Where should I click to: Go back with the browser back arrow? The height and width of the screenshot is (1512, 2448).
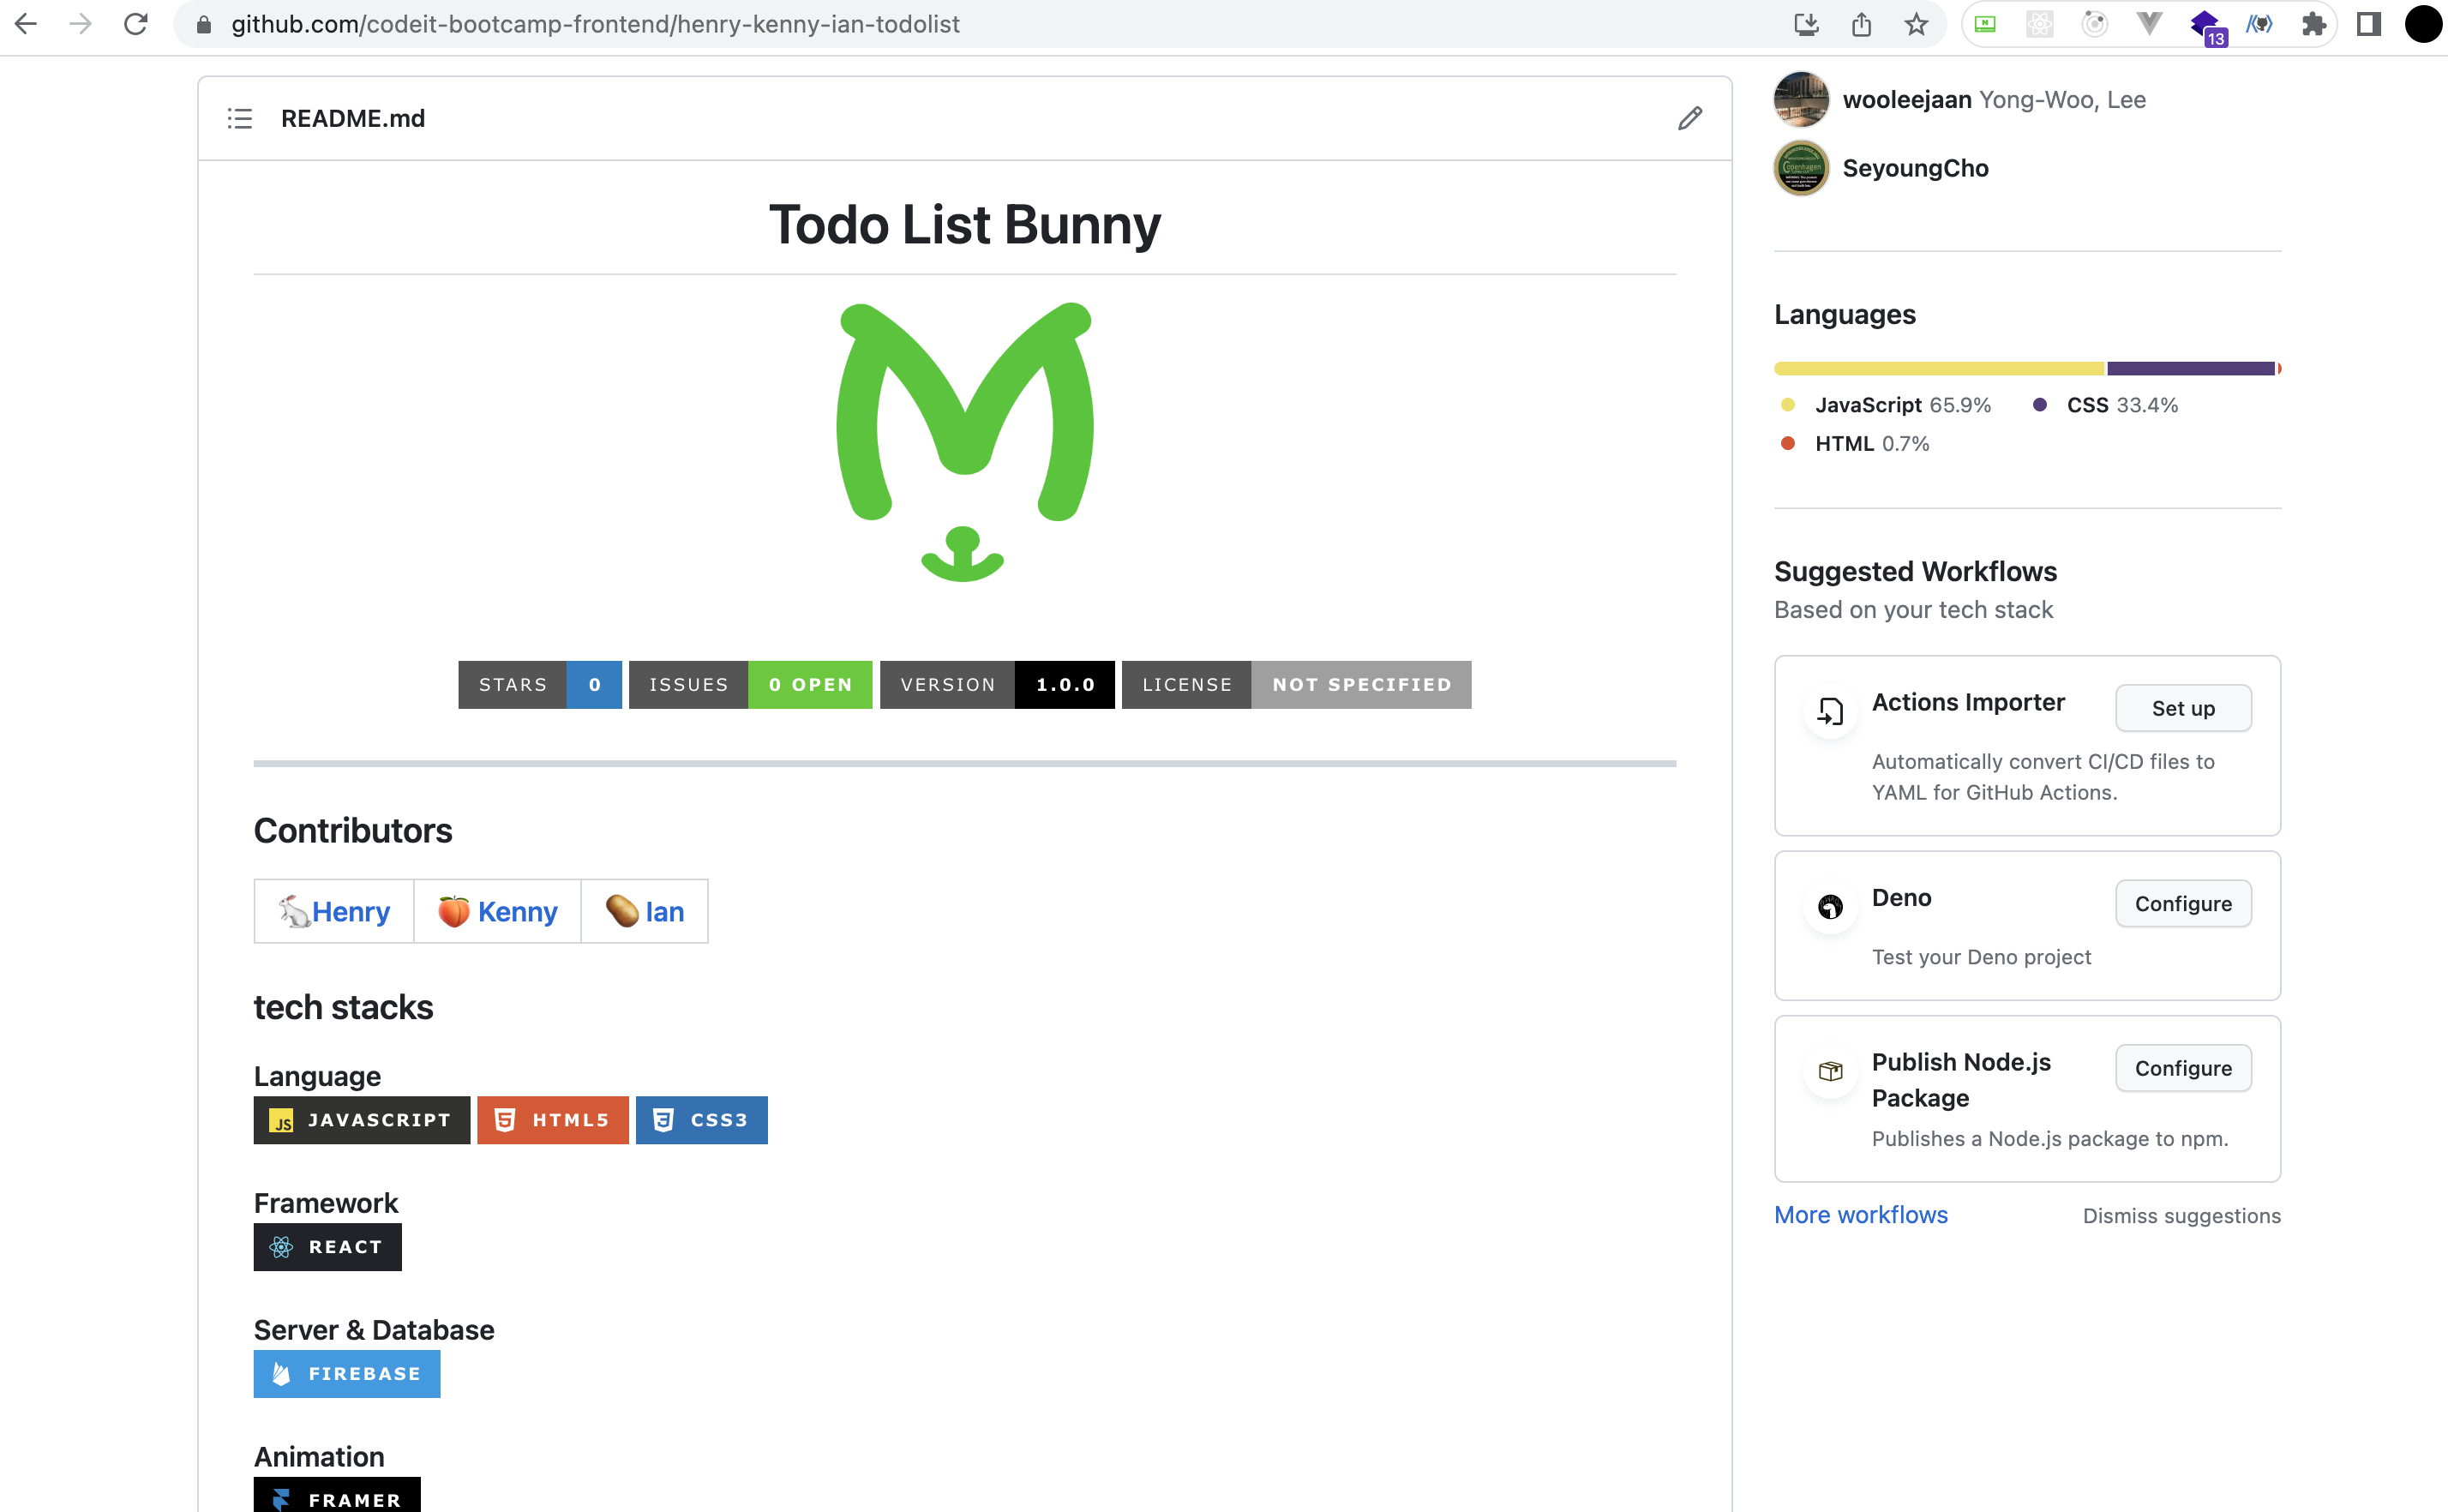point(26,24)
